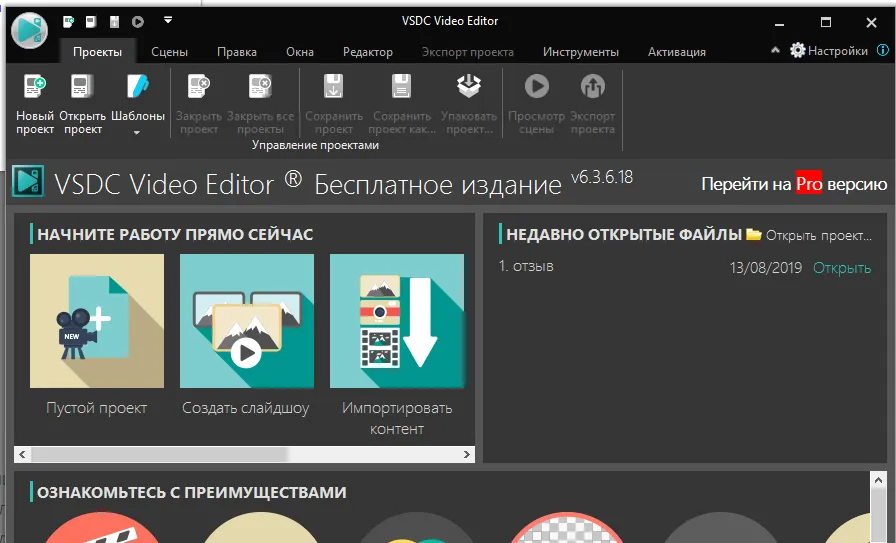Click the Сохранить проект icon
The width and height of the screenshot is (896, 543).
pos(334,87)
